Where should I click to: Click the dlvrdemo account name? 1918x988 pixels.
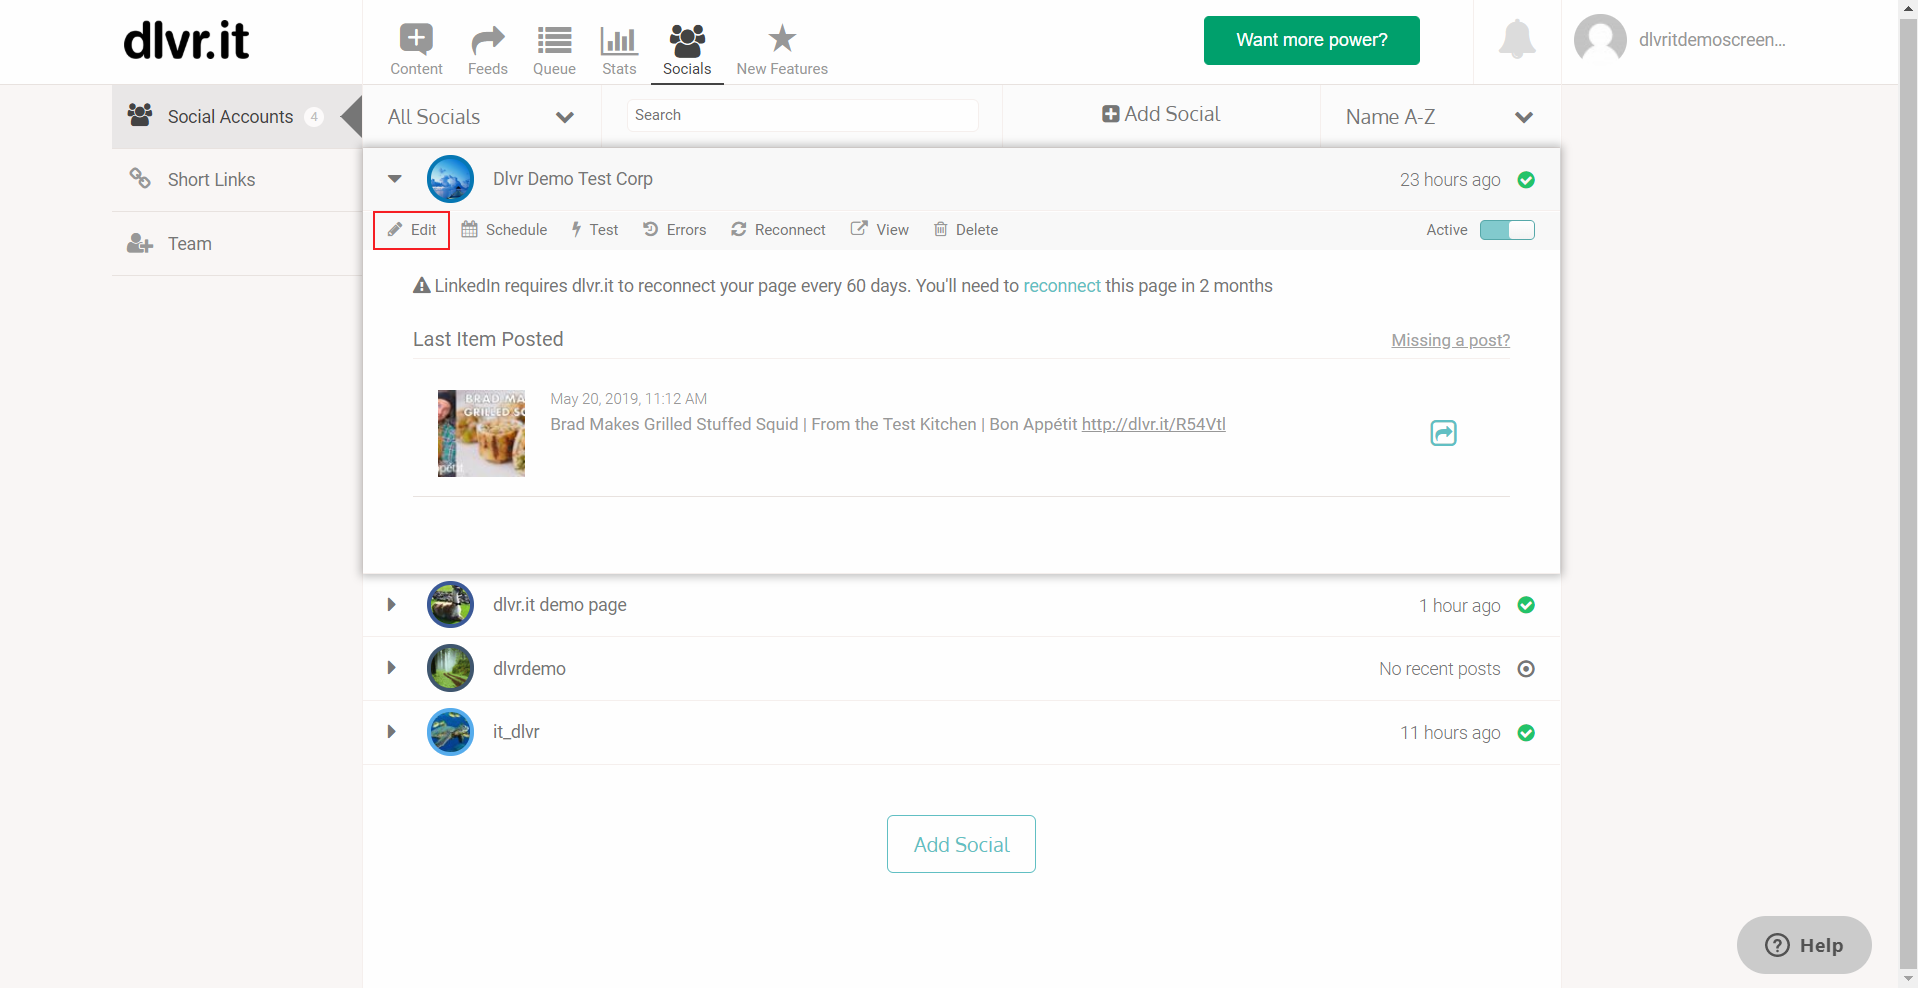[529, 668]
